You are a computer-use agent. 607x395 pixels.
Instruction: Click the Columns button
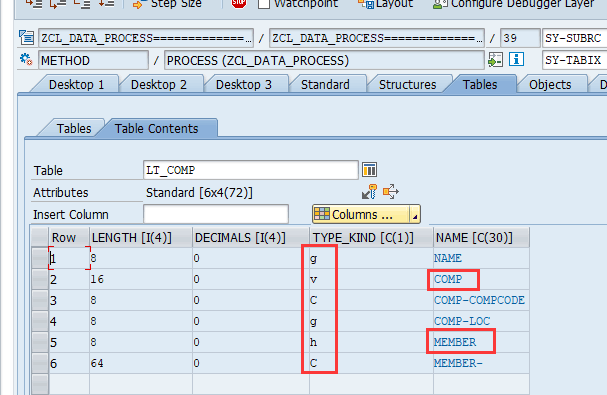(361, 214)
